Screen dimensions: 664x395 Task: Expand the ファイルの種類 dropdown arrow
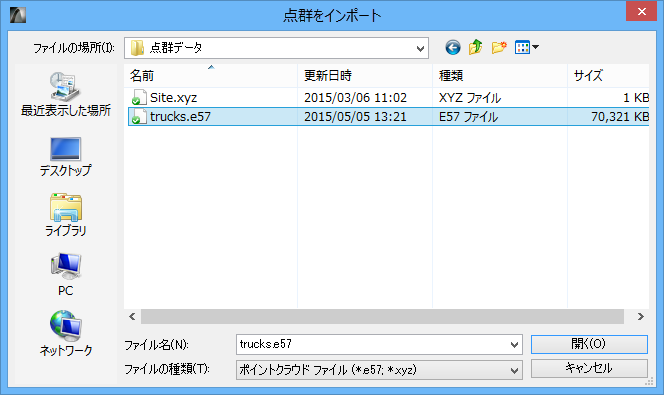point(514,370)
